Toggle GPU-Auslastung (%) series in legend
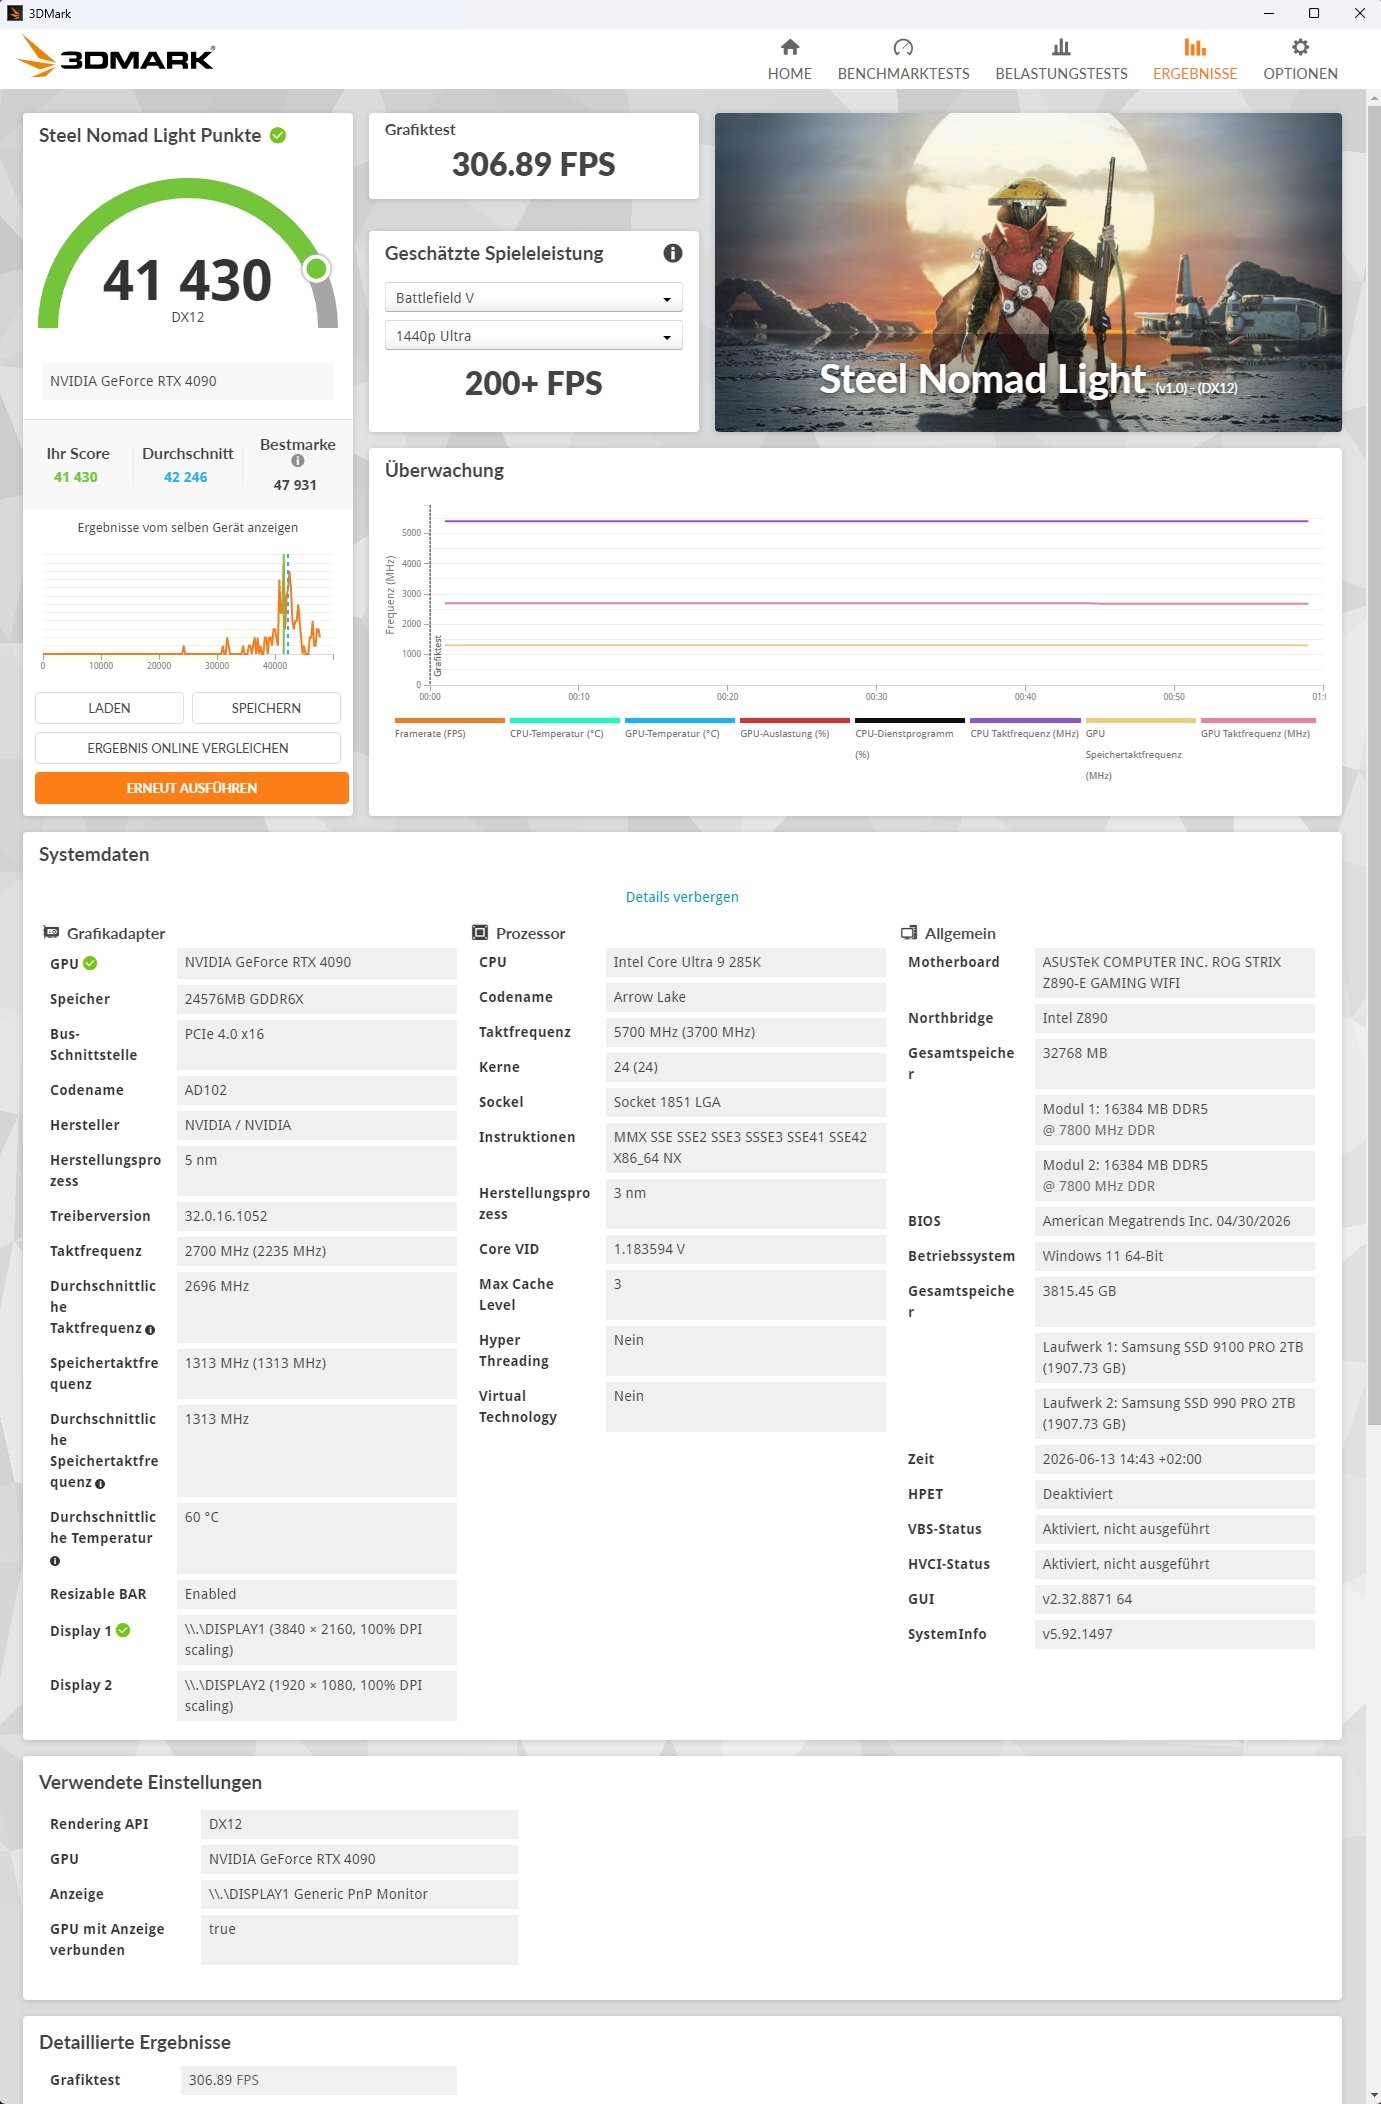 tap(795, 720)
